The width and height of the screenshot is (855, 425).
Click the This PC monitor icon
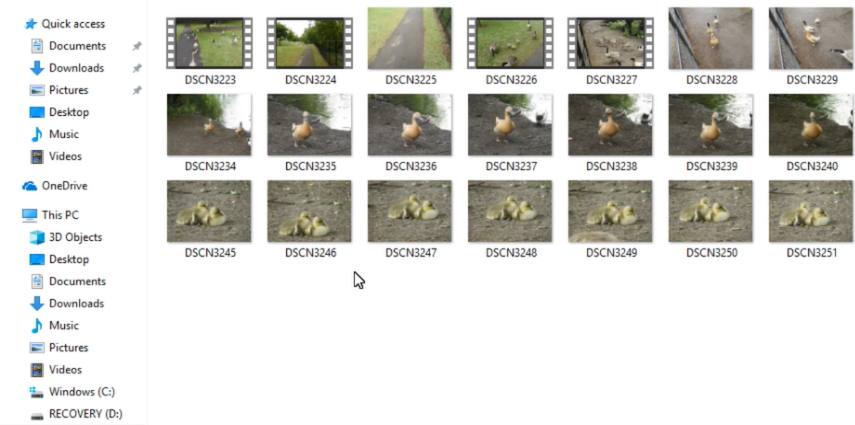tap(29, 216)
